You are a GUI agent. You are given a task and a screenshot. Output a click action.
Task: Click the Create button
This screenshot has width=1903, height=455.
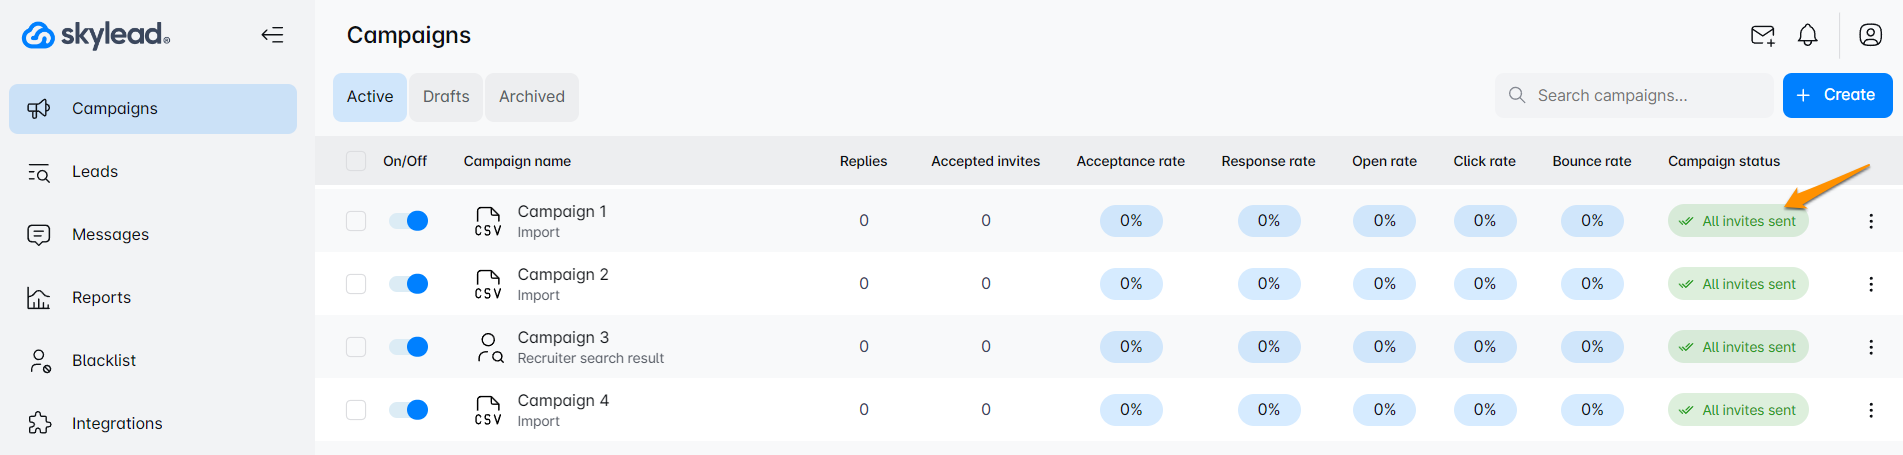pyautogui.click(x=1837, y=95)
